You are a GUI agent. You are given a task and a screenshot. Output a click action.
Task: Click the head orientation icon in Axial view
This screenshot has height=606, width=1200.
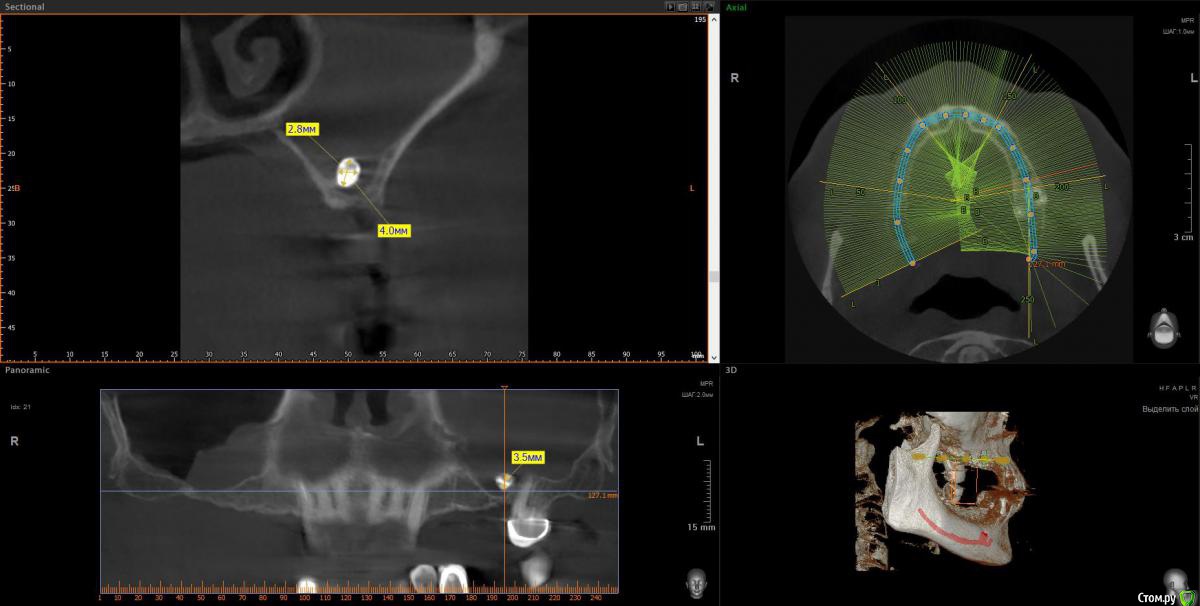click(1161, 330)
